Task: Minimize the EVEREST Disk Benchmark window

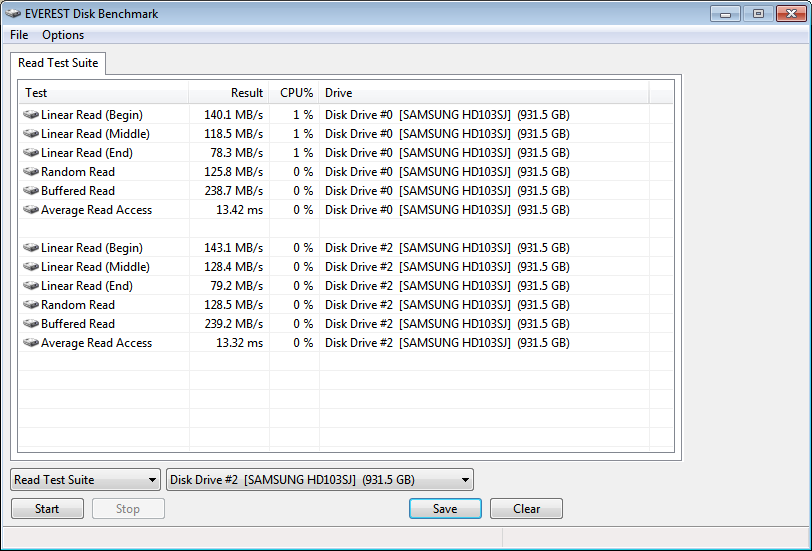Action: [x=726, y=14]
